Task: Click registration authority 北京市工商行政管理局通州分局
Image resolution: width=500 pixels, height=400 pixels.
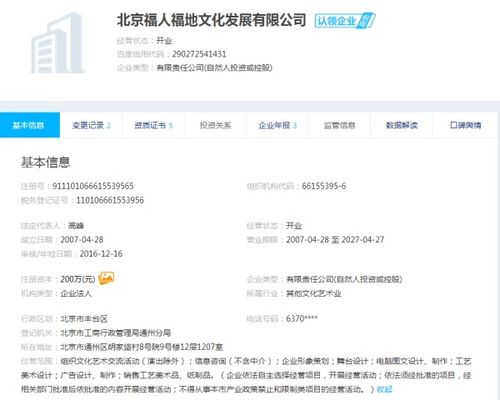Action: tap(115, 333)
